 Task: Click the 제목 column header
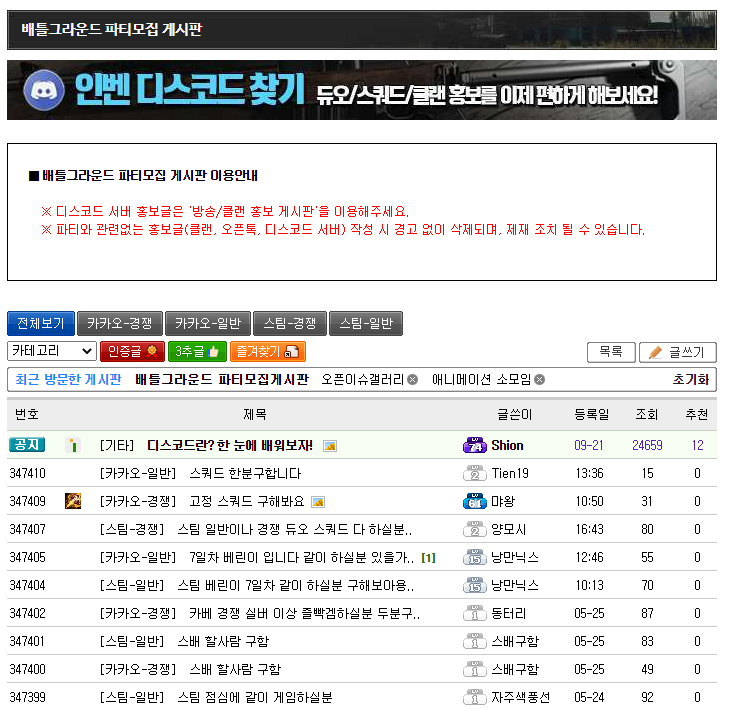pos(255,414)
